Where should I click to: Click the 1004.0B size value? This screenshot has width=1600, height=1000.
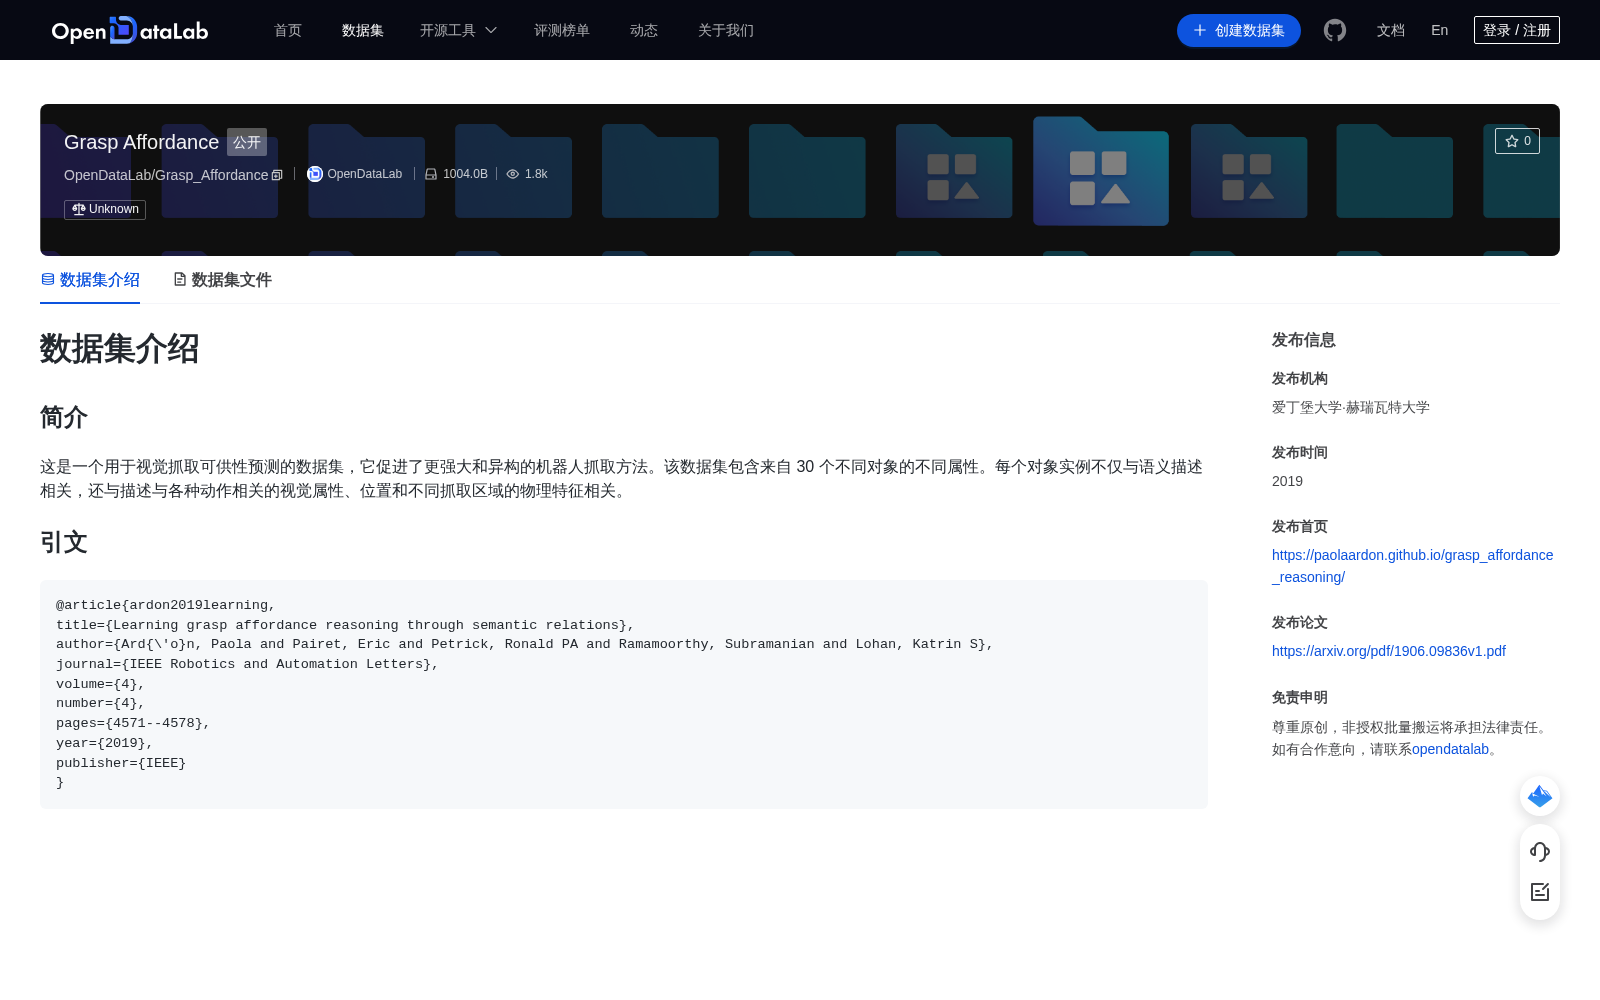coord(465,174)
